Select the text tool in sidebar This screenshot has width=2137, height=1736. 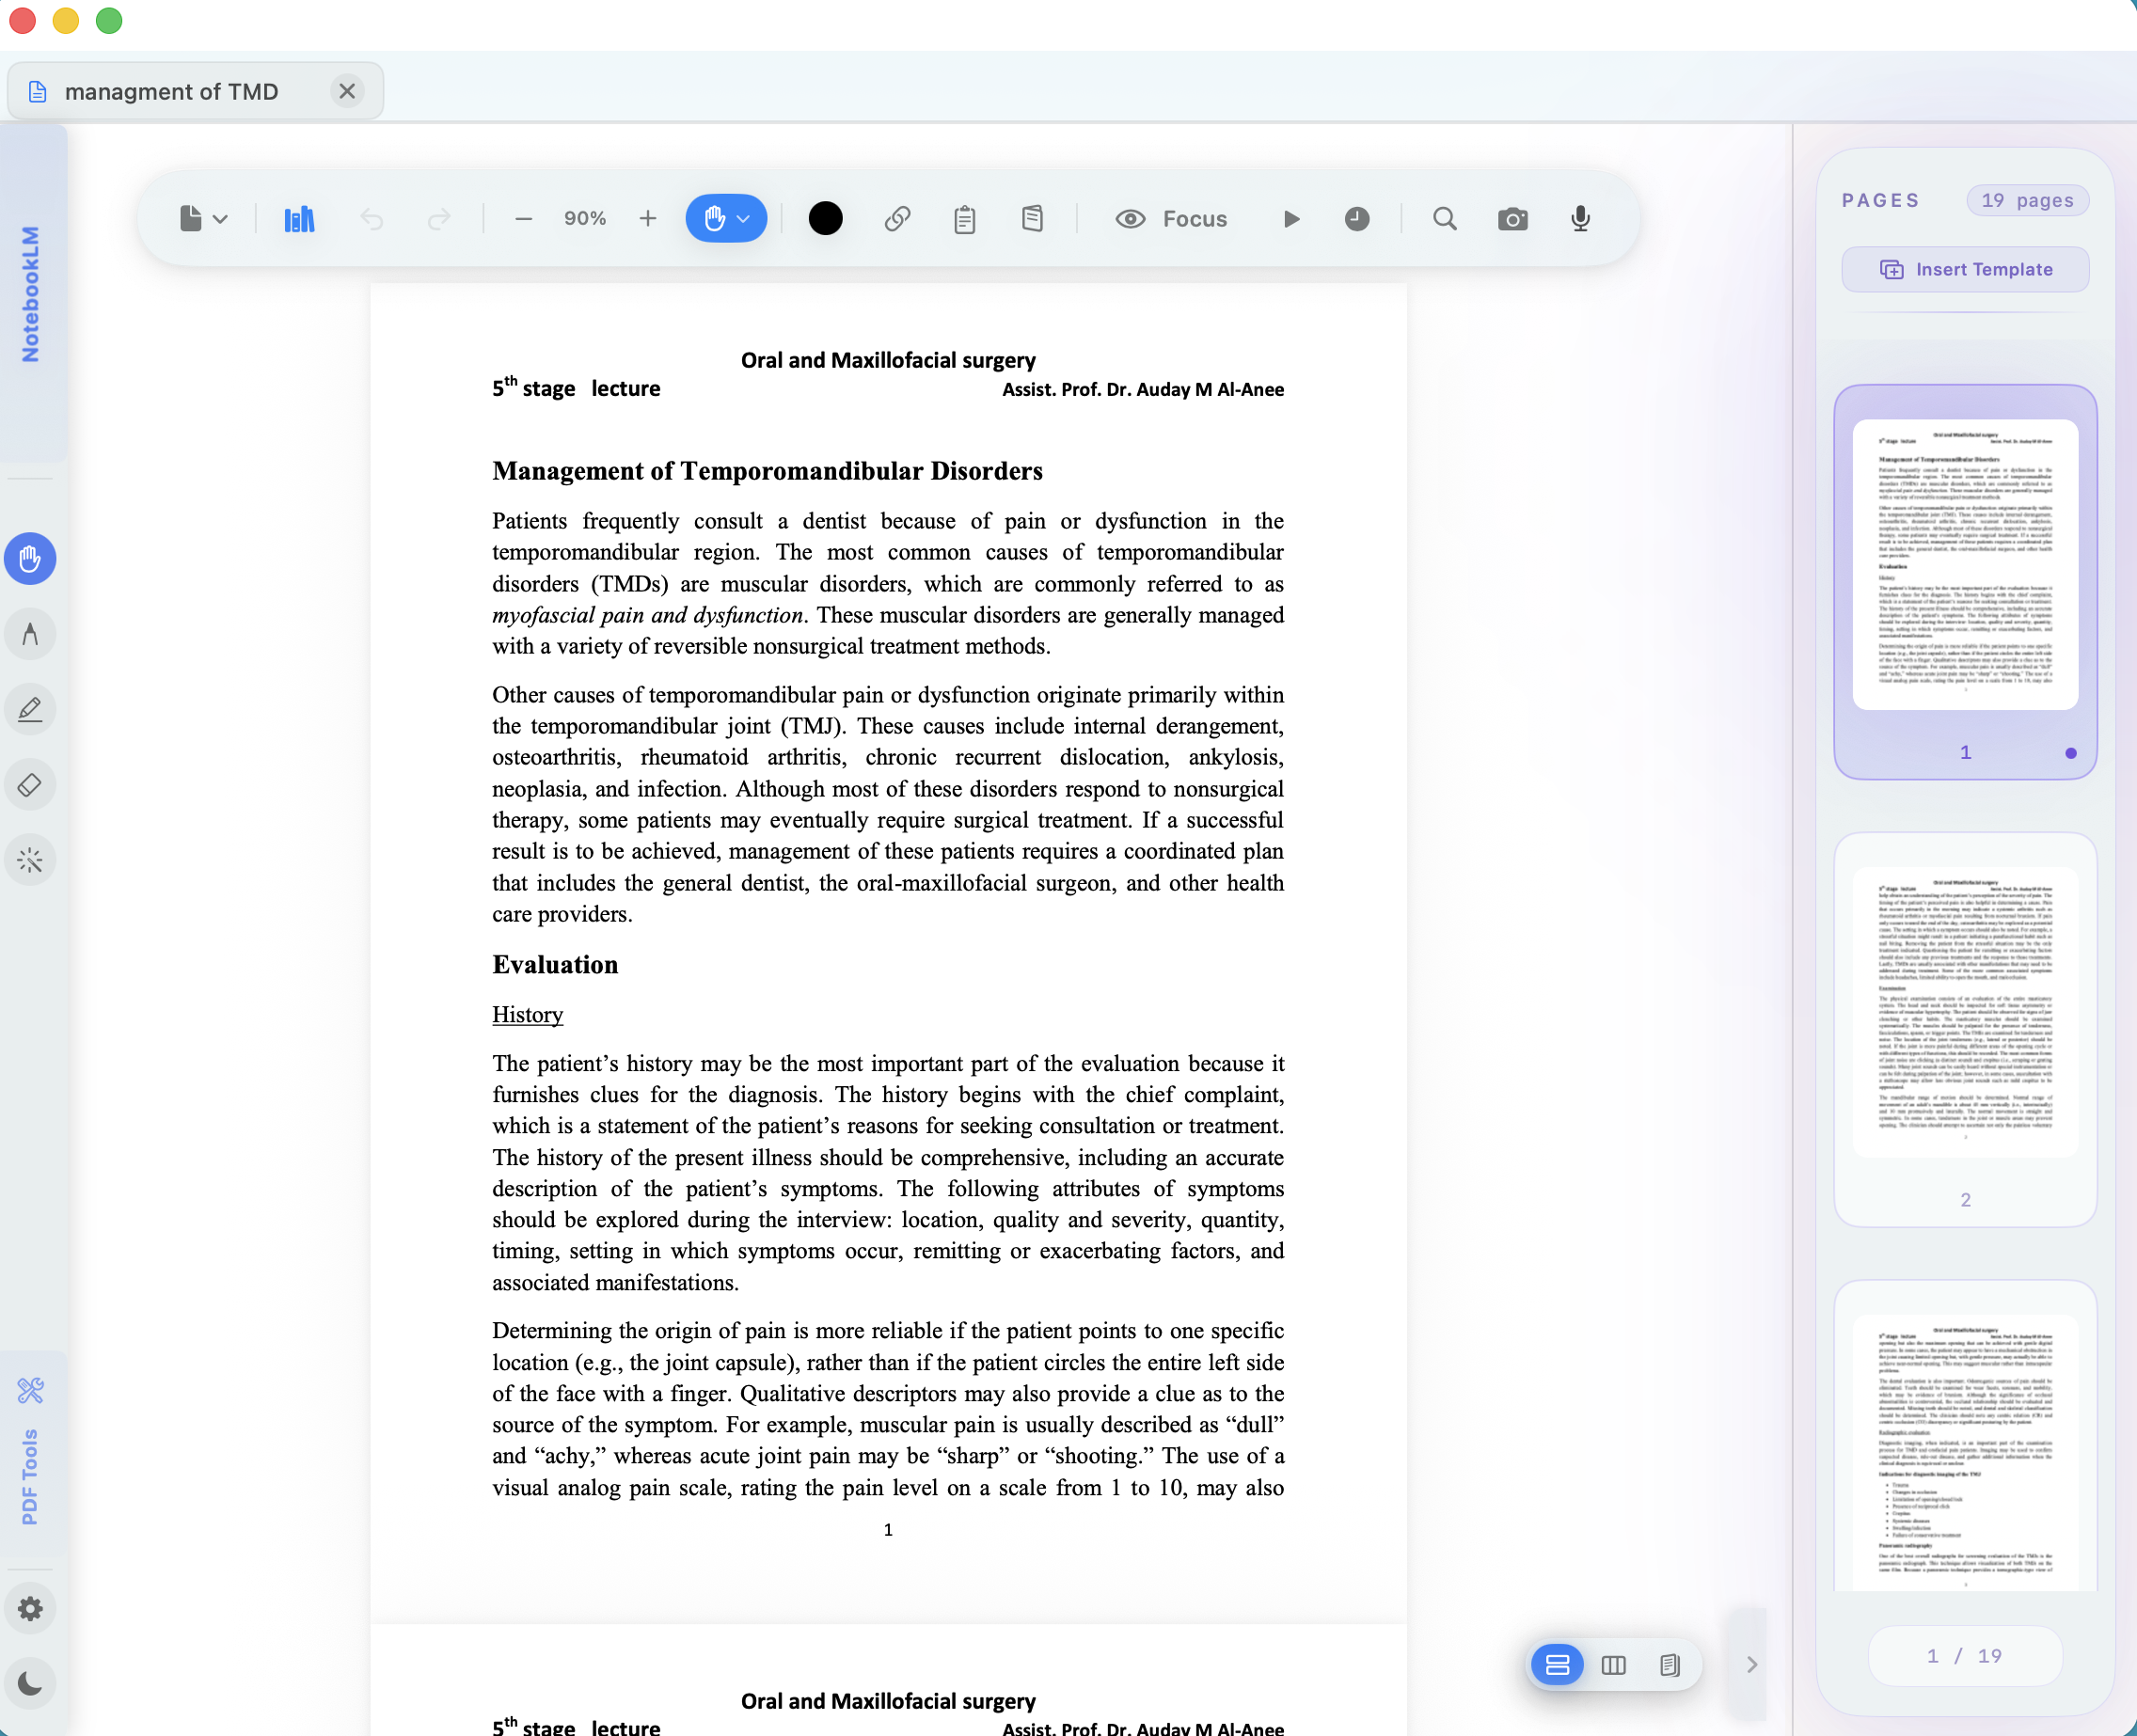pyautogui.click(x=30, y=634)
